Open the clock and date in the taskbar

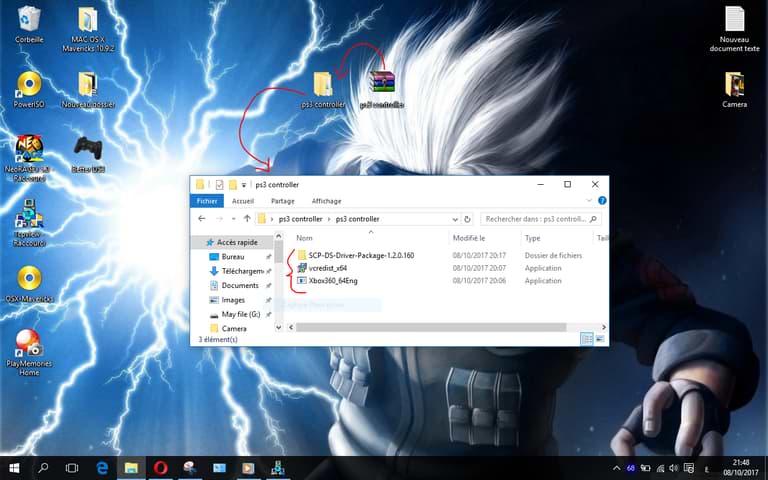(741, 468)
